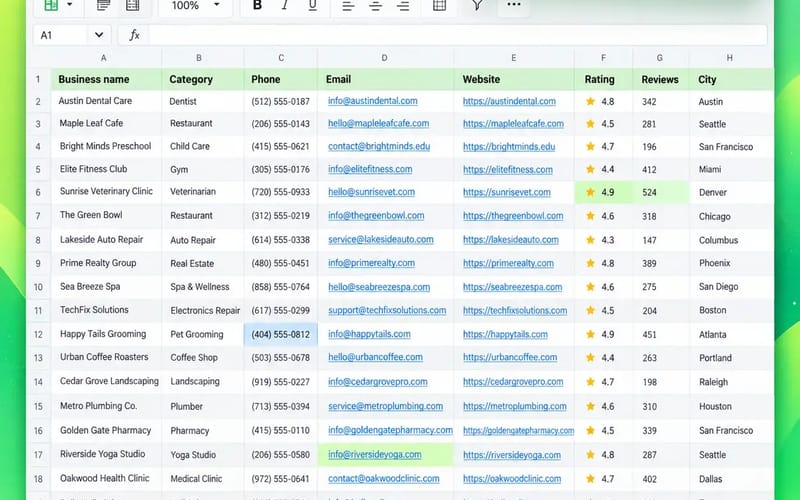Select the 'City' header cell

point(731,79)
